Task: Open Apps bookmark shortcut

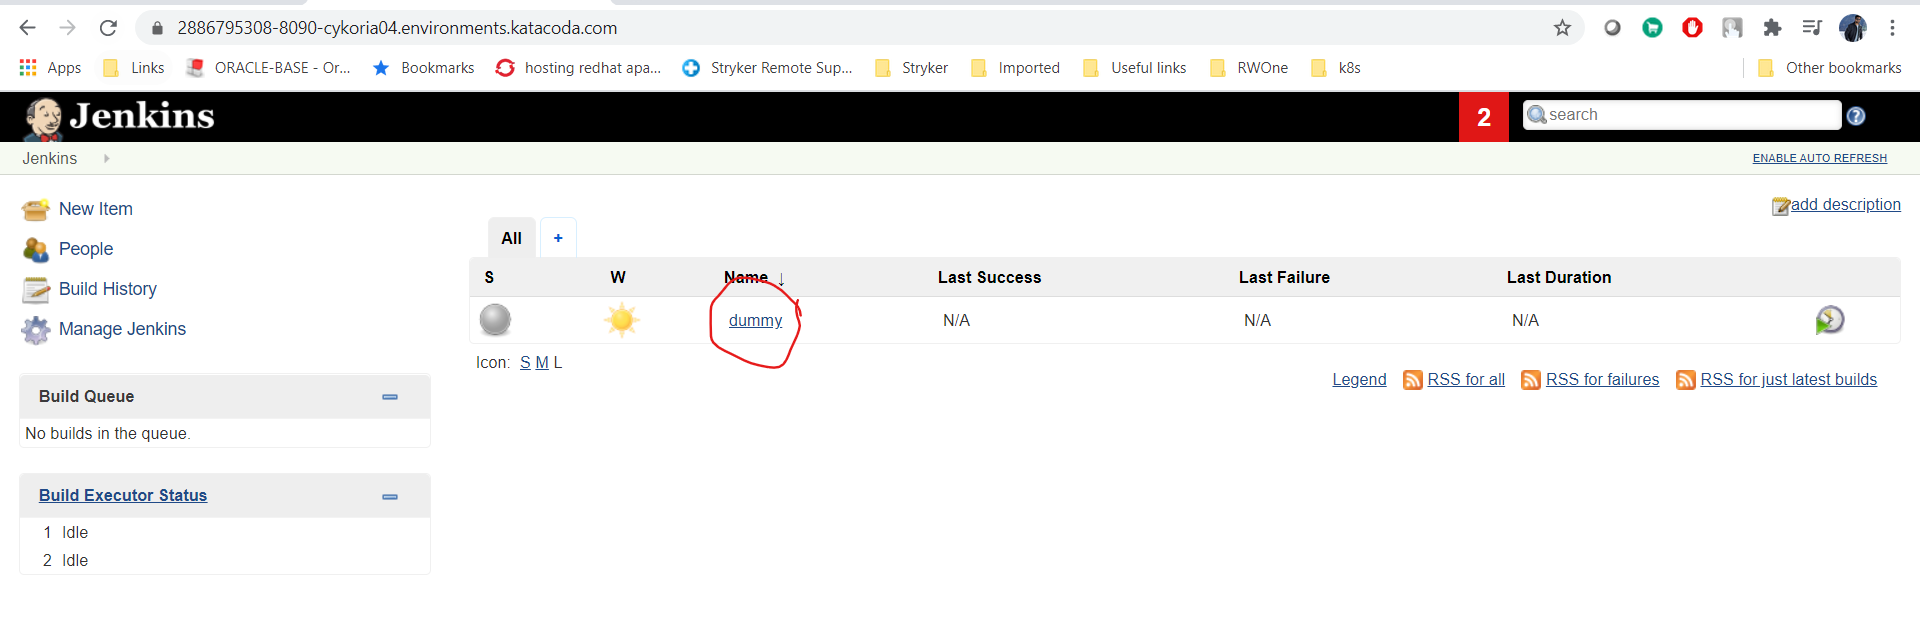Action: pyautogui.click(x=50, y=68)
